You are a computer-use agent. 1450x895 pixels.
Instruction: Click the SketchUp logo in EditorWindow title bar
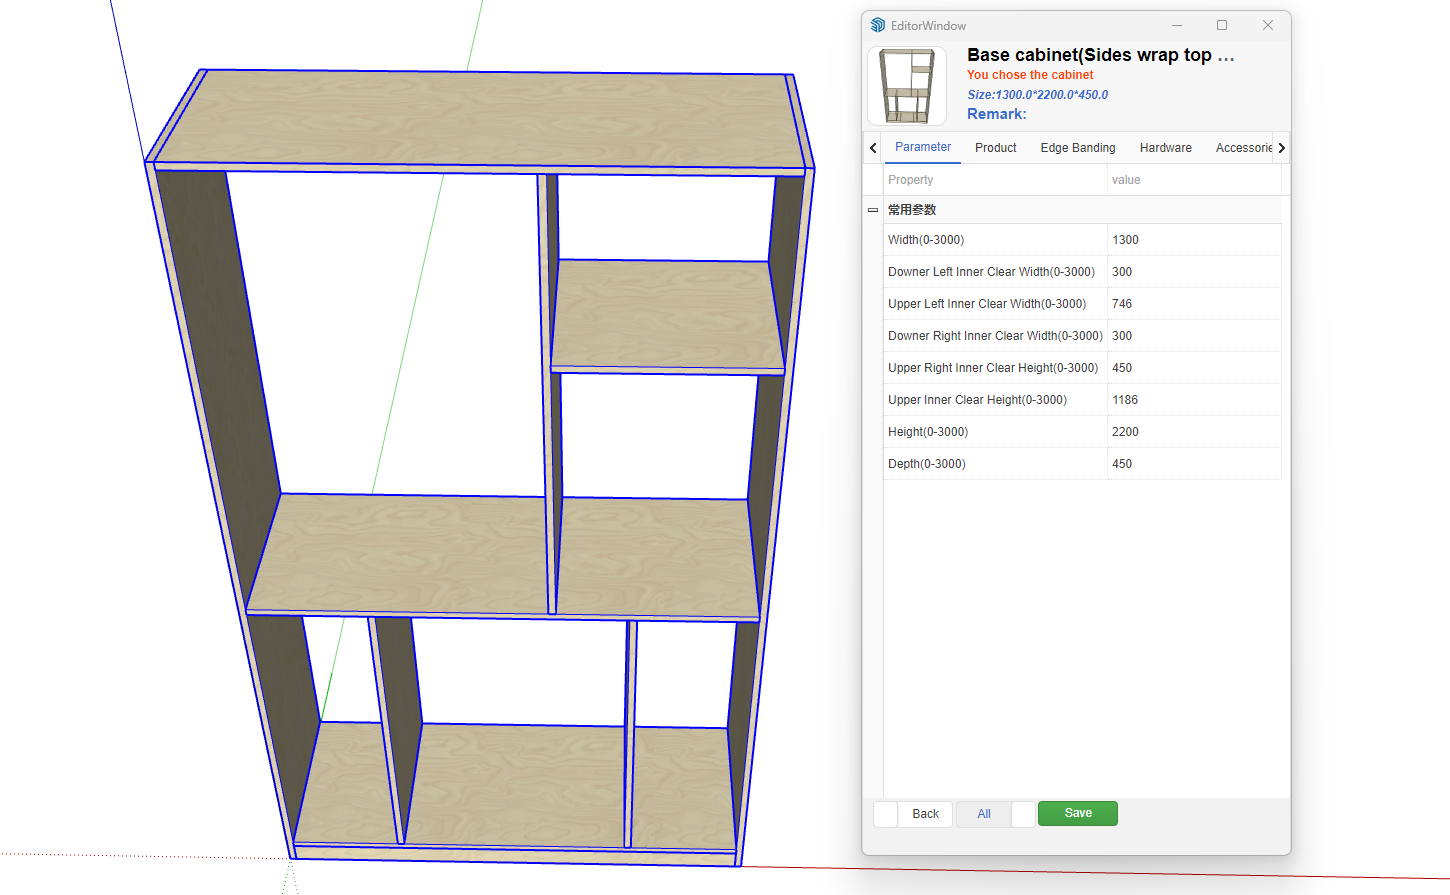(x=878, y=25)
